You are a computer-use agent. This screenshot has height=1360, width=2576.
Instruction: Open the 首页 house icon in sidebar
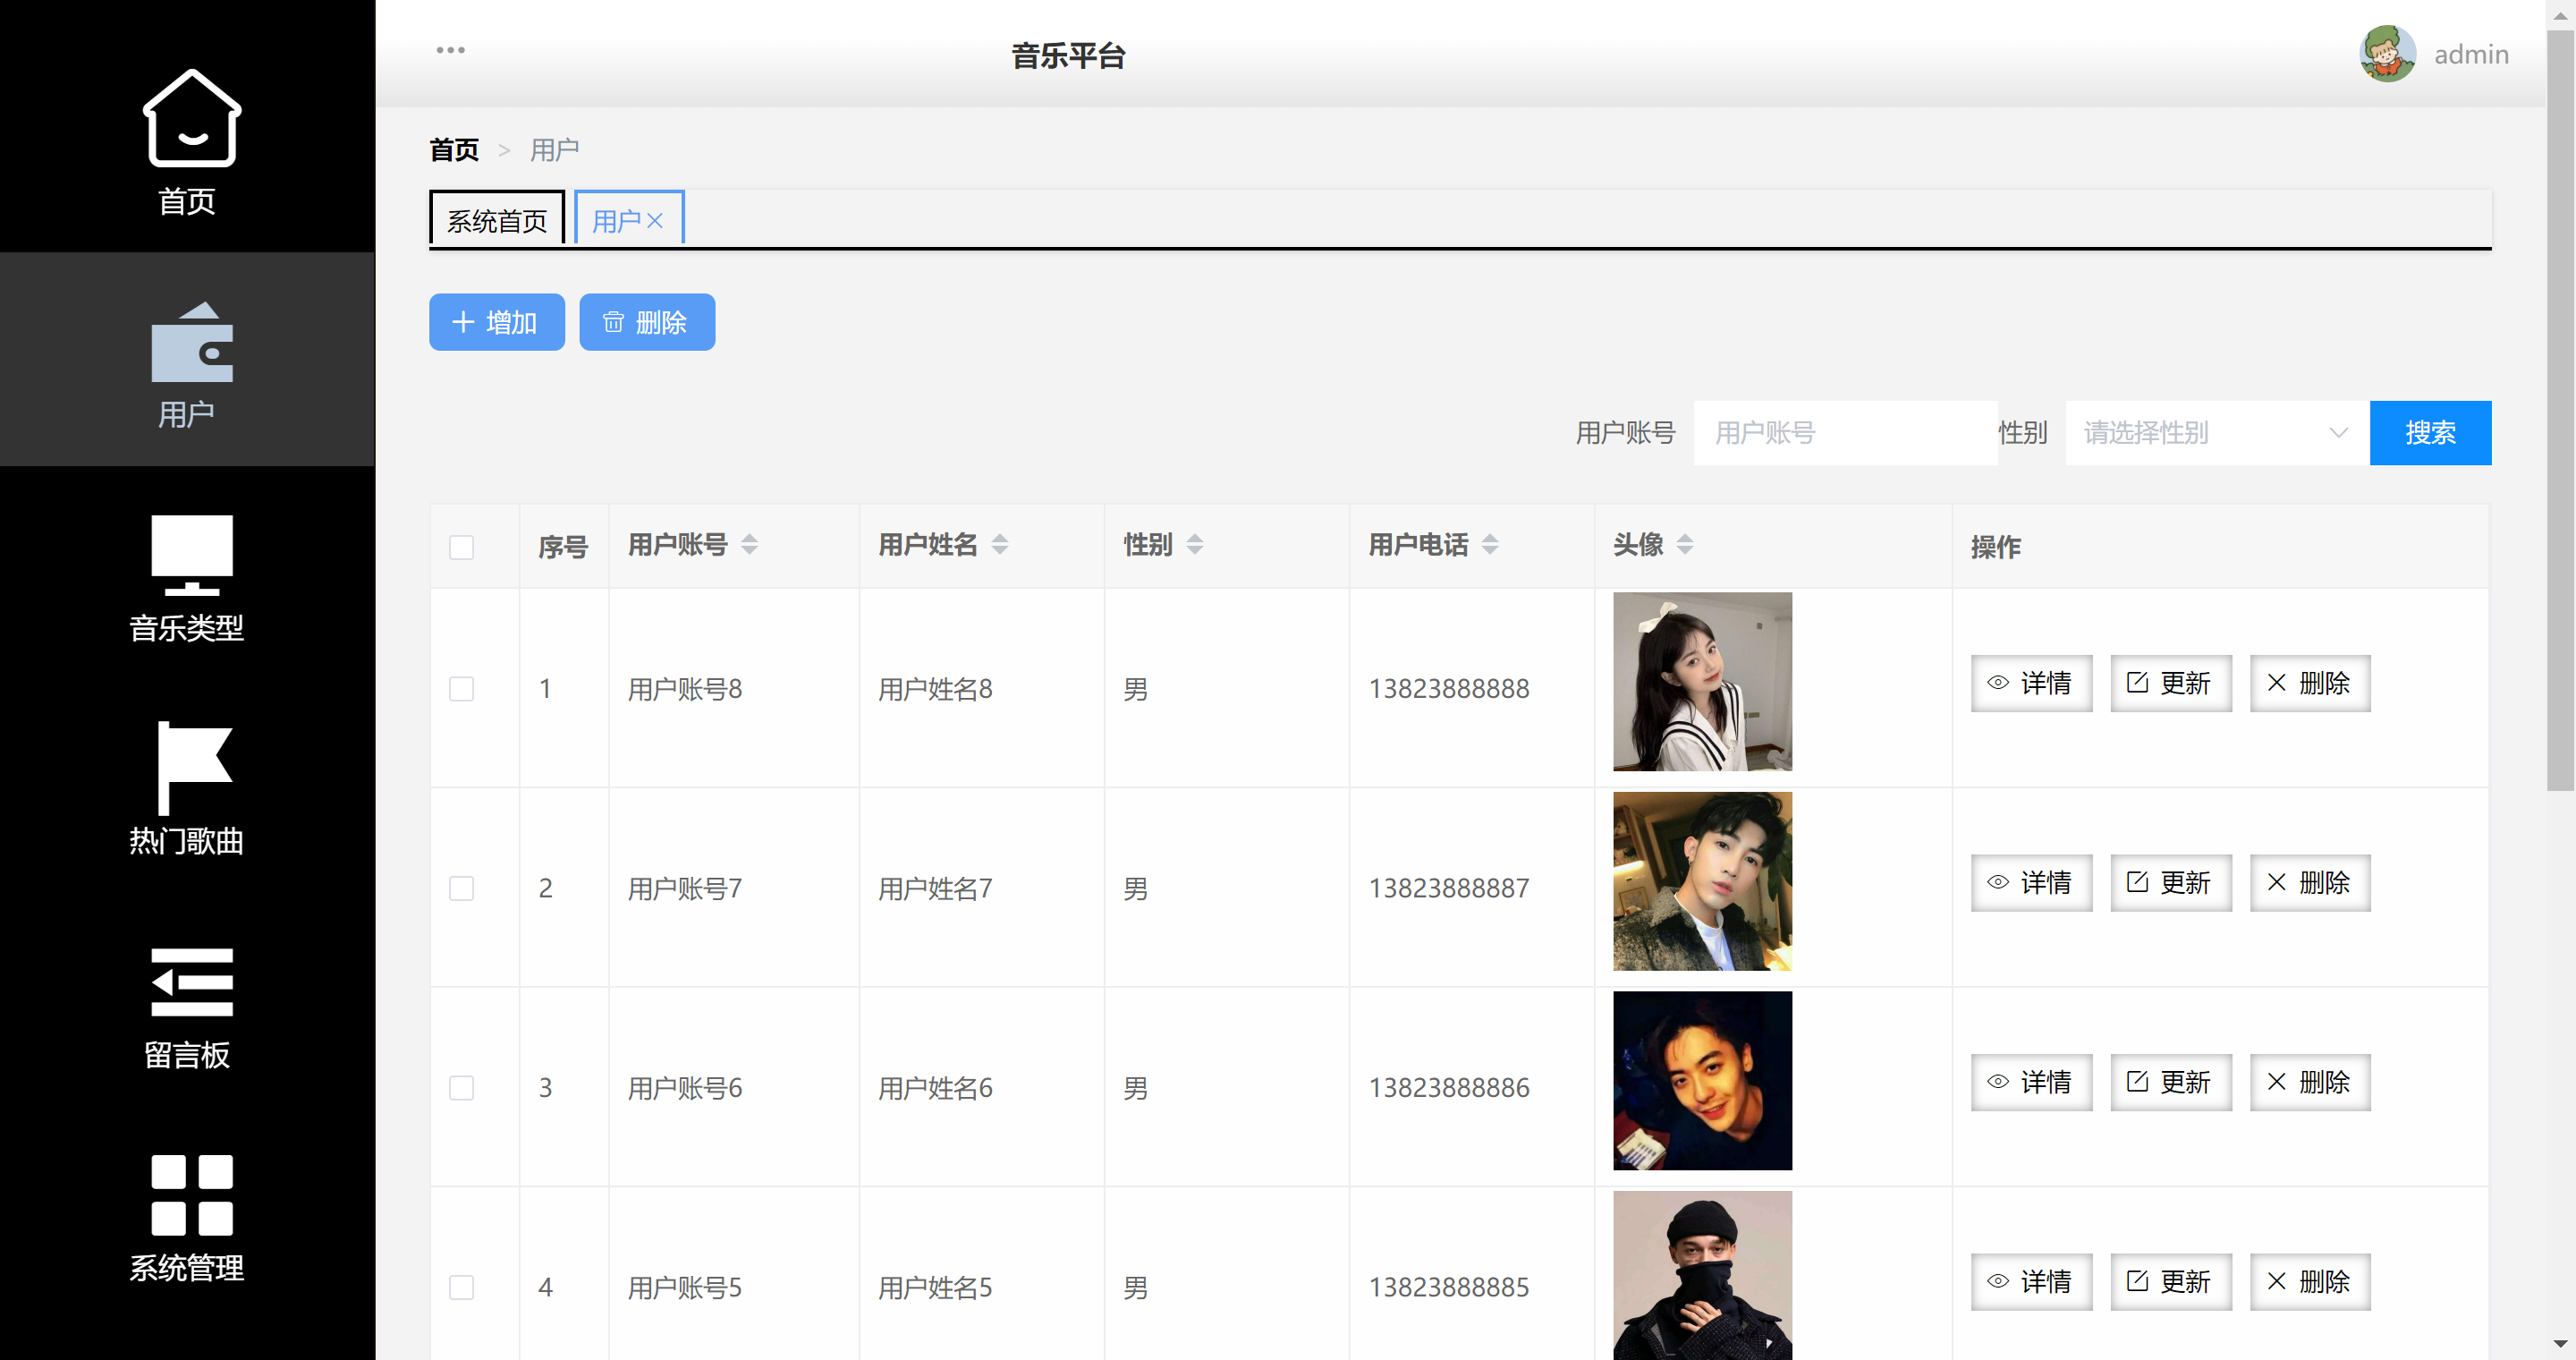coord(191,118)
